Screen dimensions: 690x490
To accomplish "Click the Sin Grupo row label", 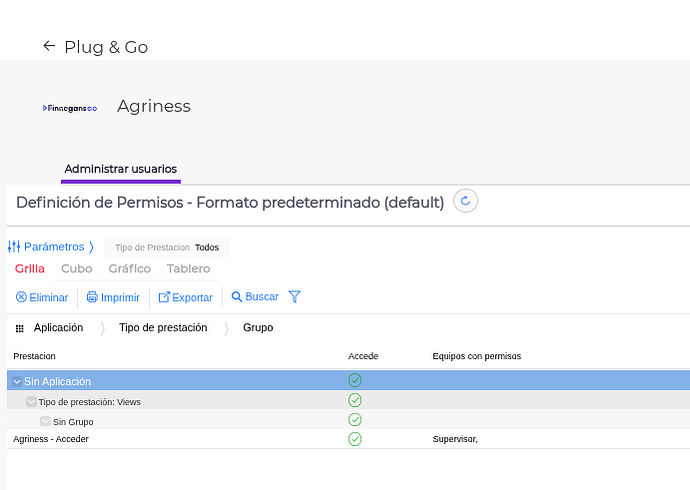I will point(73,422).
